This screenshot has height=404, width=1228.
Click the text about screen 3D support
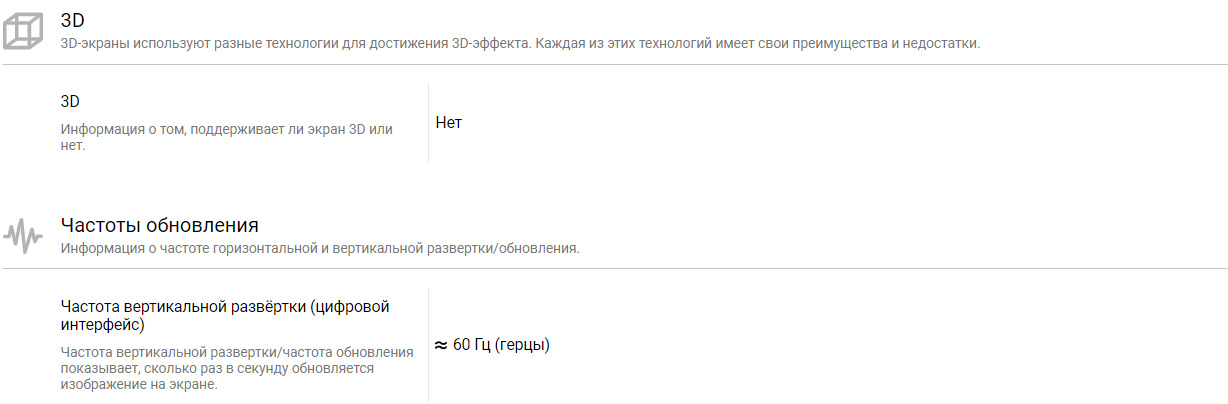(x=227, y=138)
